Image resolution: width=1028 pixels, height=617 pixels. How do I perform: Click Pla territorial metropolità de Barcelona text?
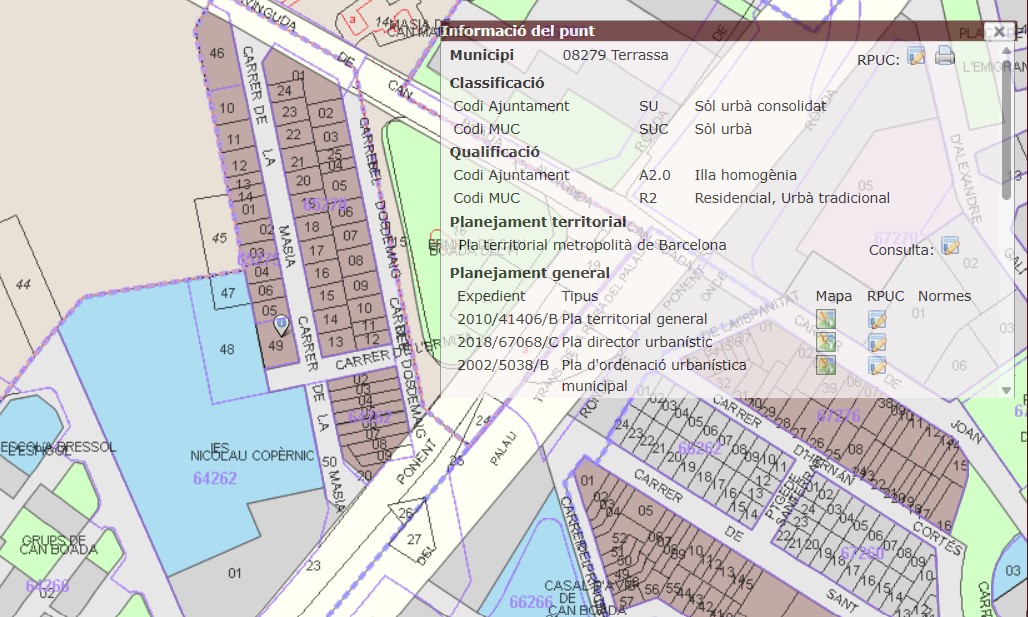[x=592, y=245]
